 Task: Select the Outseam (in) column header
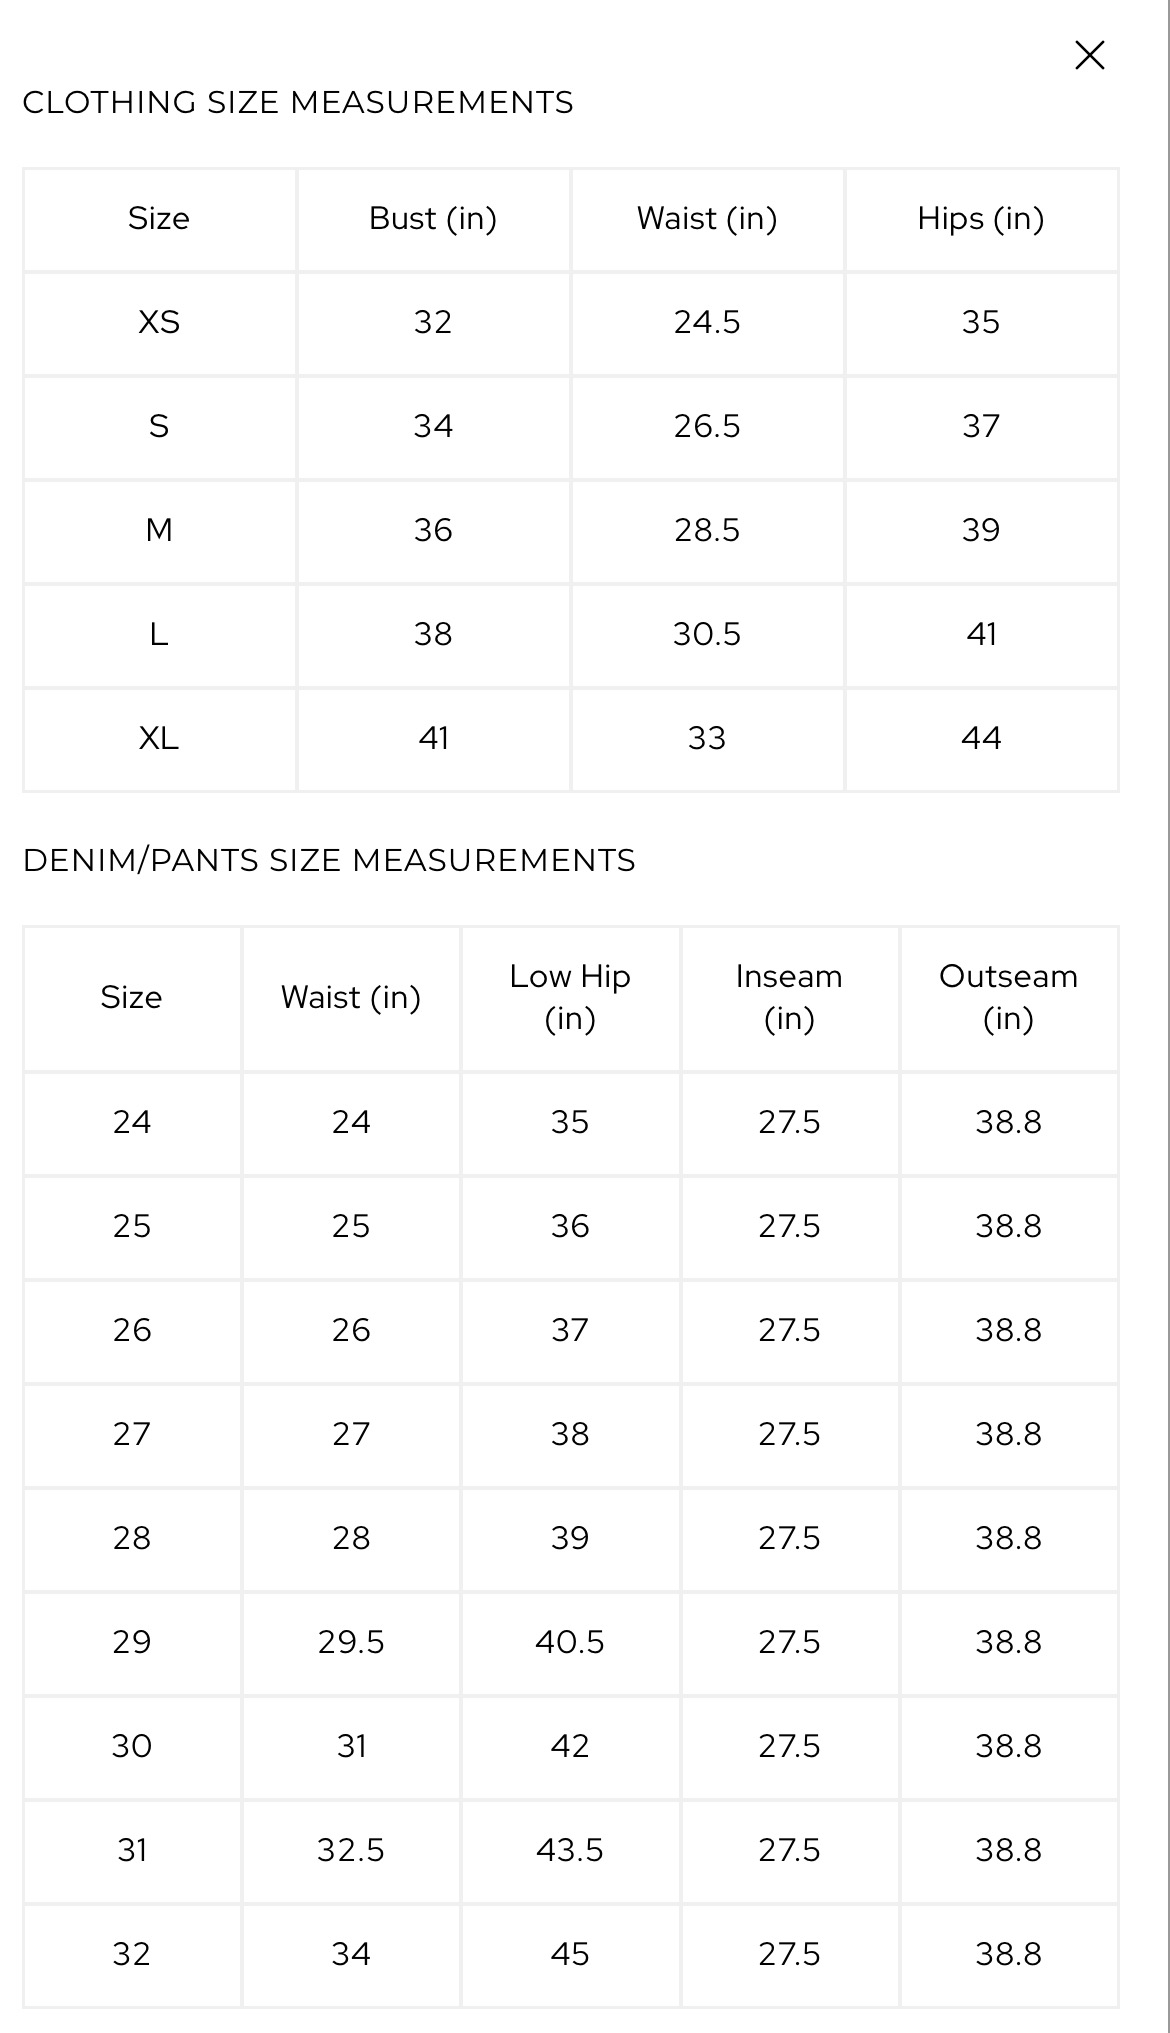point(1008,997)
